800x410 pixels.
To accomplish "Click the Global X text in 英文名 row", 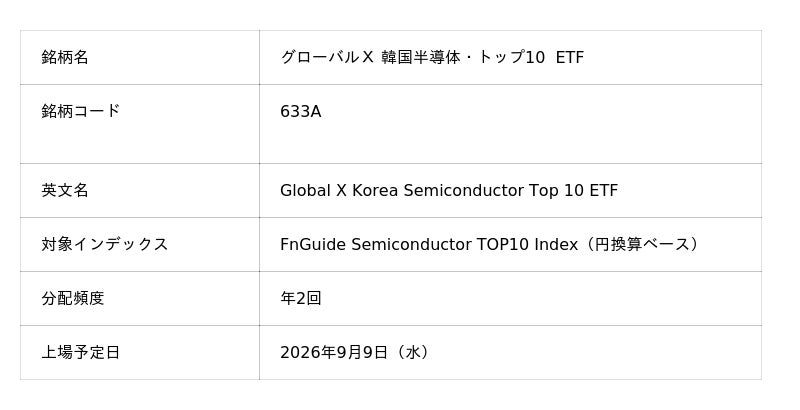I will coord(313,191).
